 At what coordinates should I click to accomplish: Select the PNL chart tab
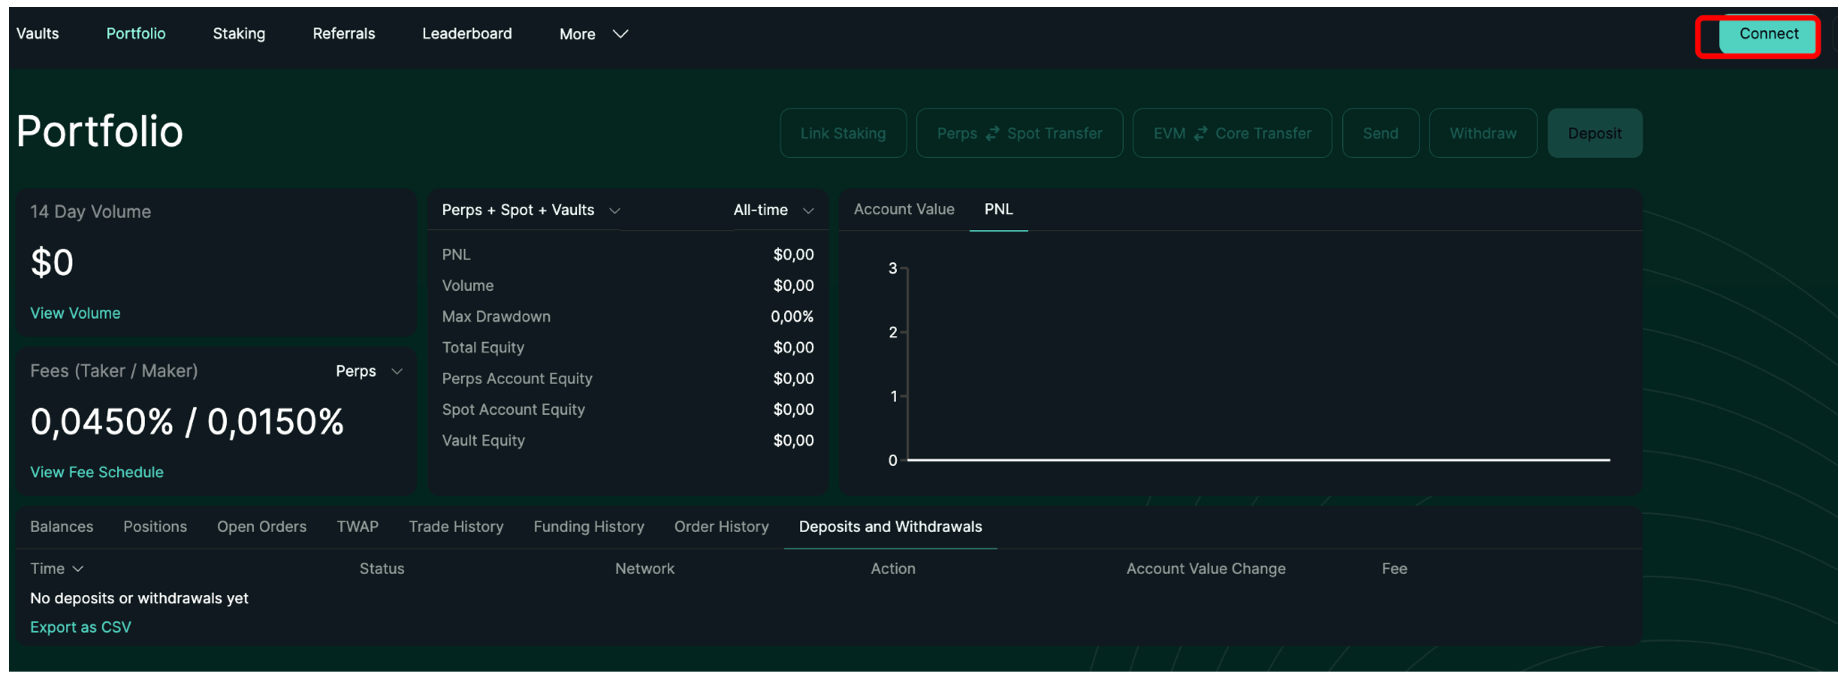[998, 209]
